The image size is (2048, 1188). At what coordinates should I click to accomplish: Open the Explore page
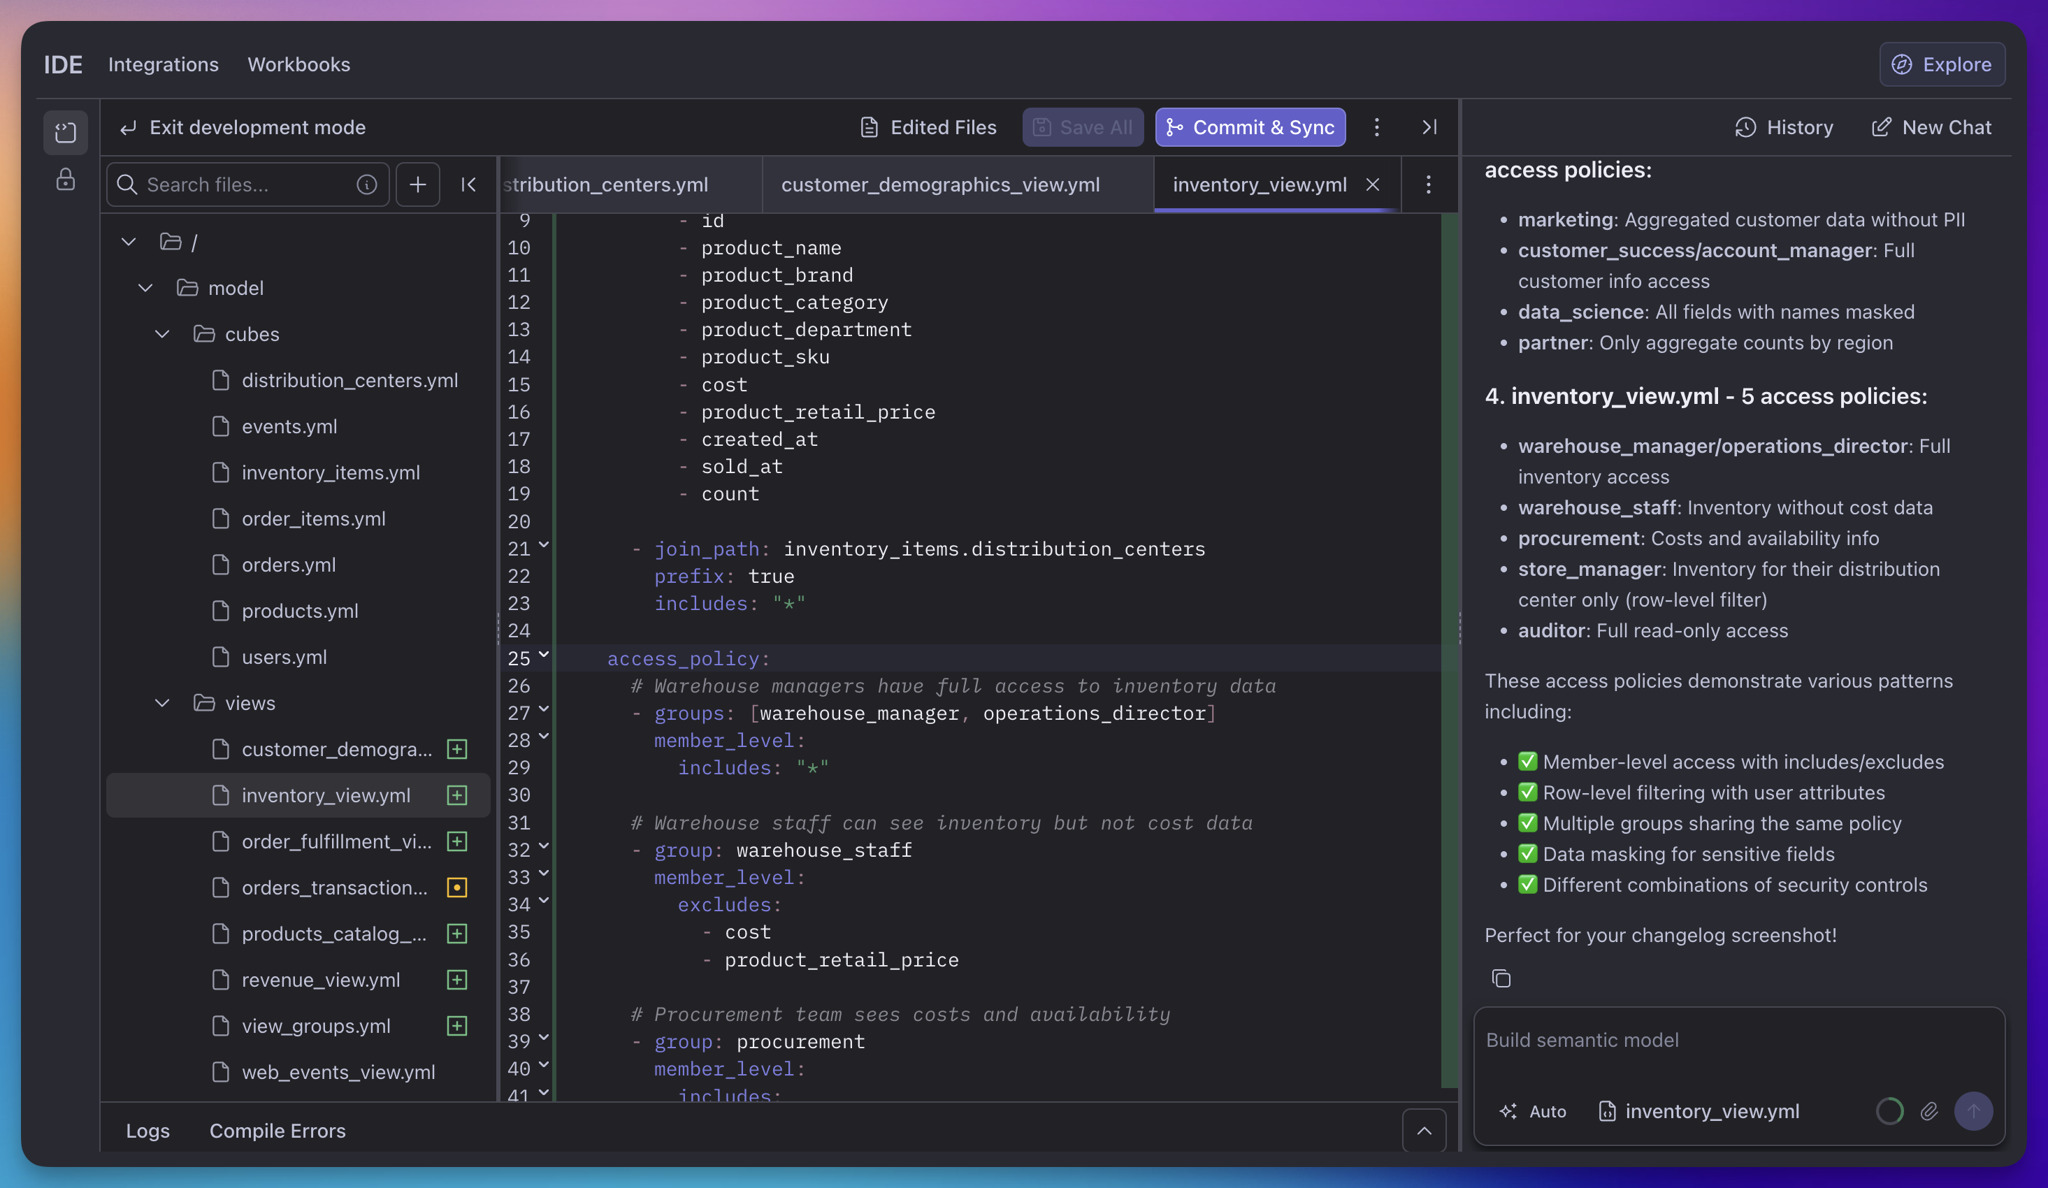[x=1942, y=64]
